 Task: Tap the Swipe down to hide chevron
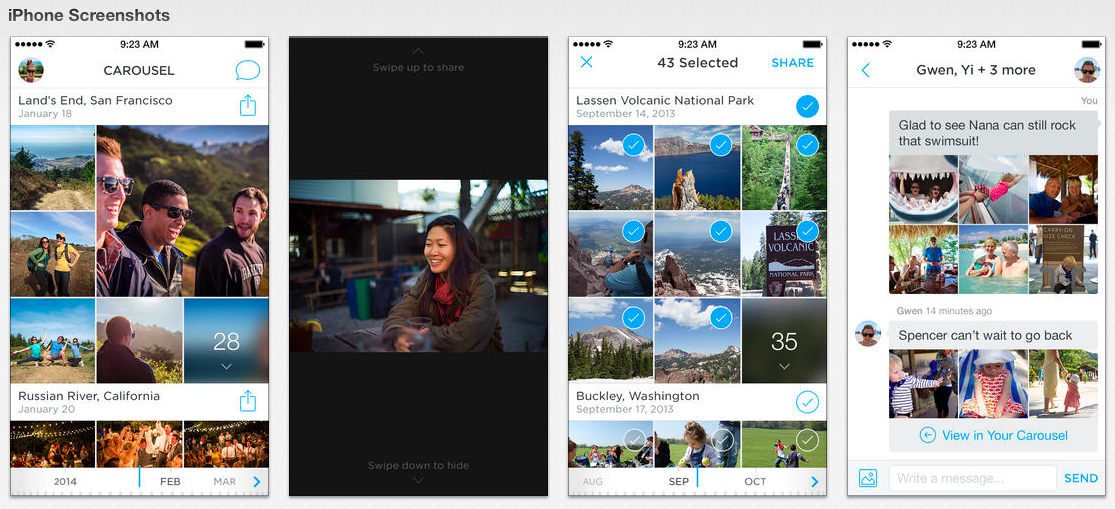pyautogui.click(x=418, y=481)
